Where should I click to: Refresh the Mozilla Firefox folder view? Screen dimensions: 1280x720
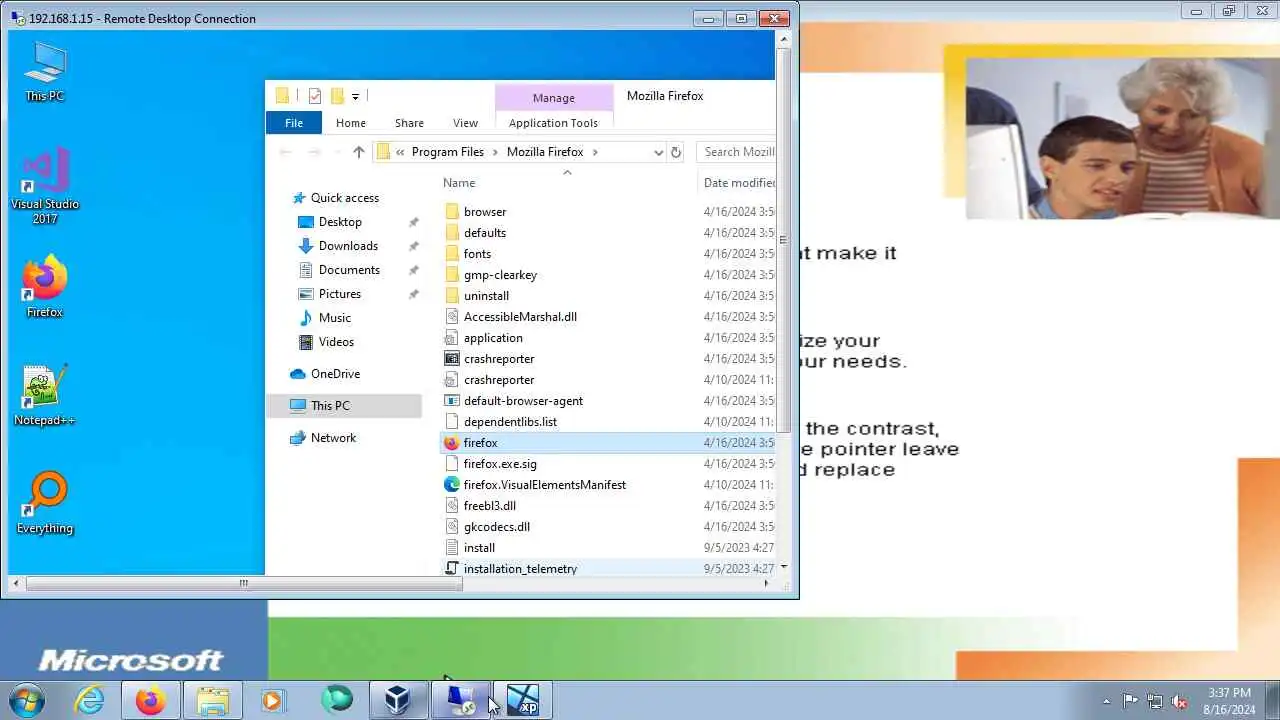[x=676, y=152]
